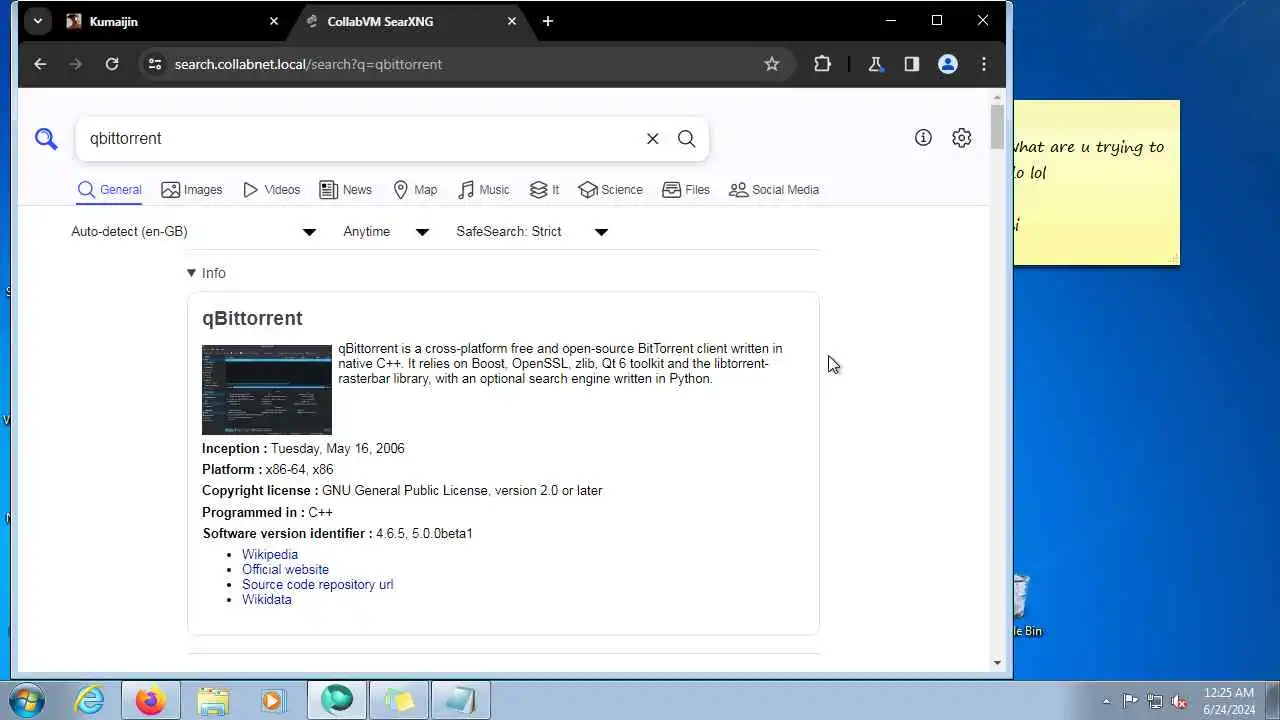Screen dimensions: 1280x720
Task: Open the Wikipedia link
Action: (x=270, y=554)
